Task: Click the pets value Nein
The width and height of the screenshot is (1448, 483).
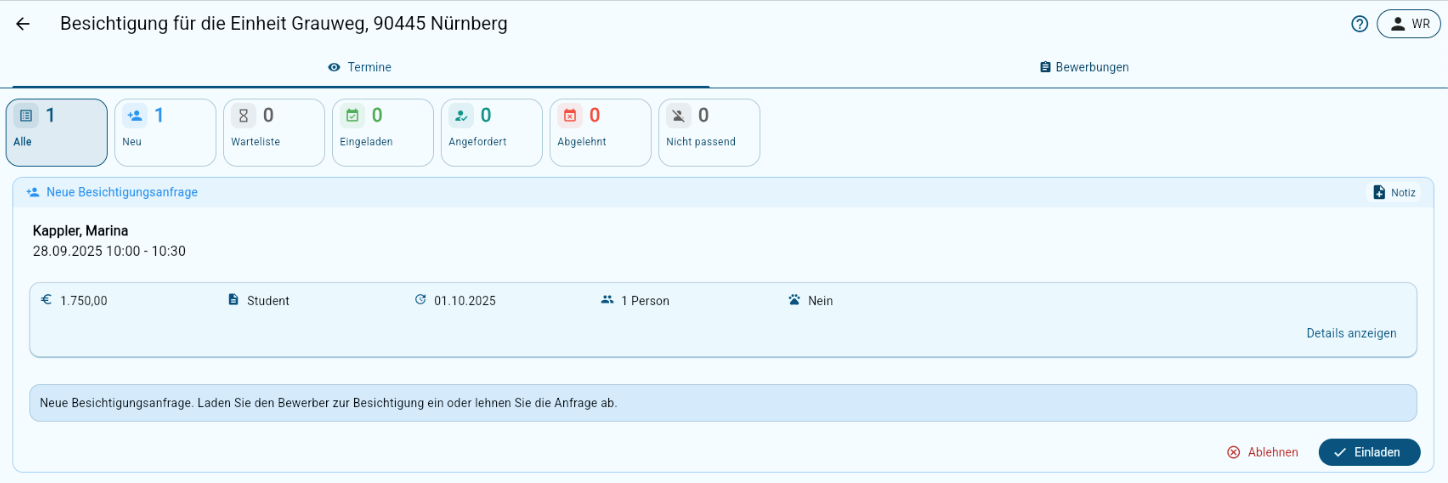Action: [820, 300]
